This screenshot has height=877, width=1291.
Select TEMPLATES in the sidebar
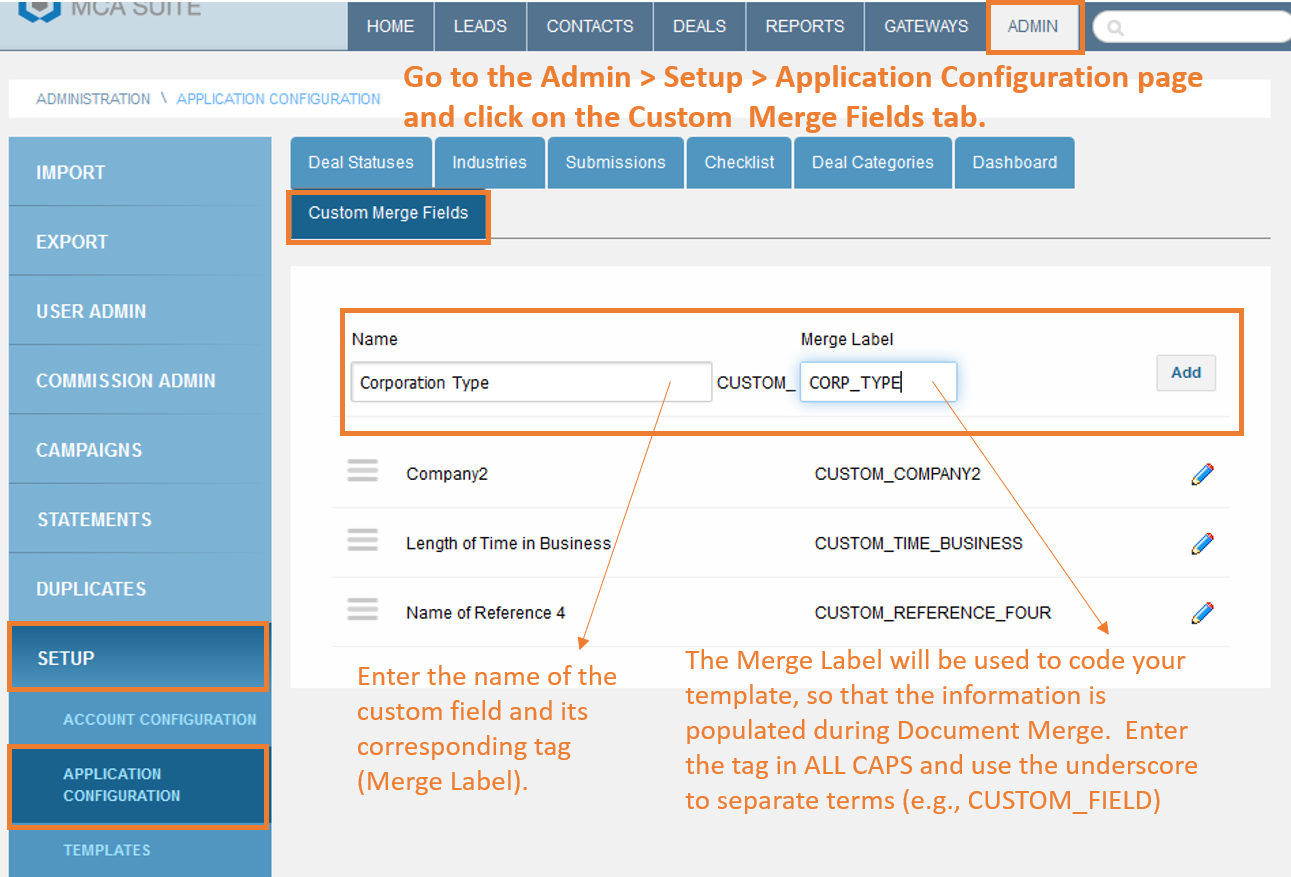click(107, 850)
